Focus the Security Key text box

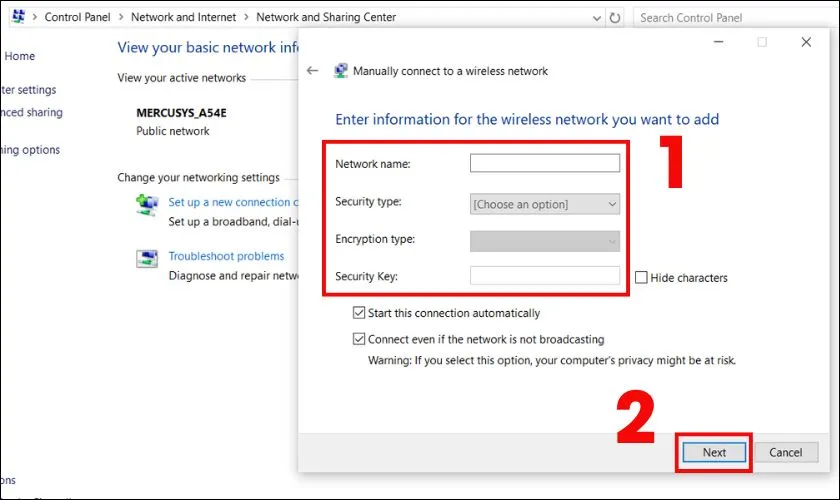coord(545,276)
